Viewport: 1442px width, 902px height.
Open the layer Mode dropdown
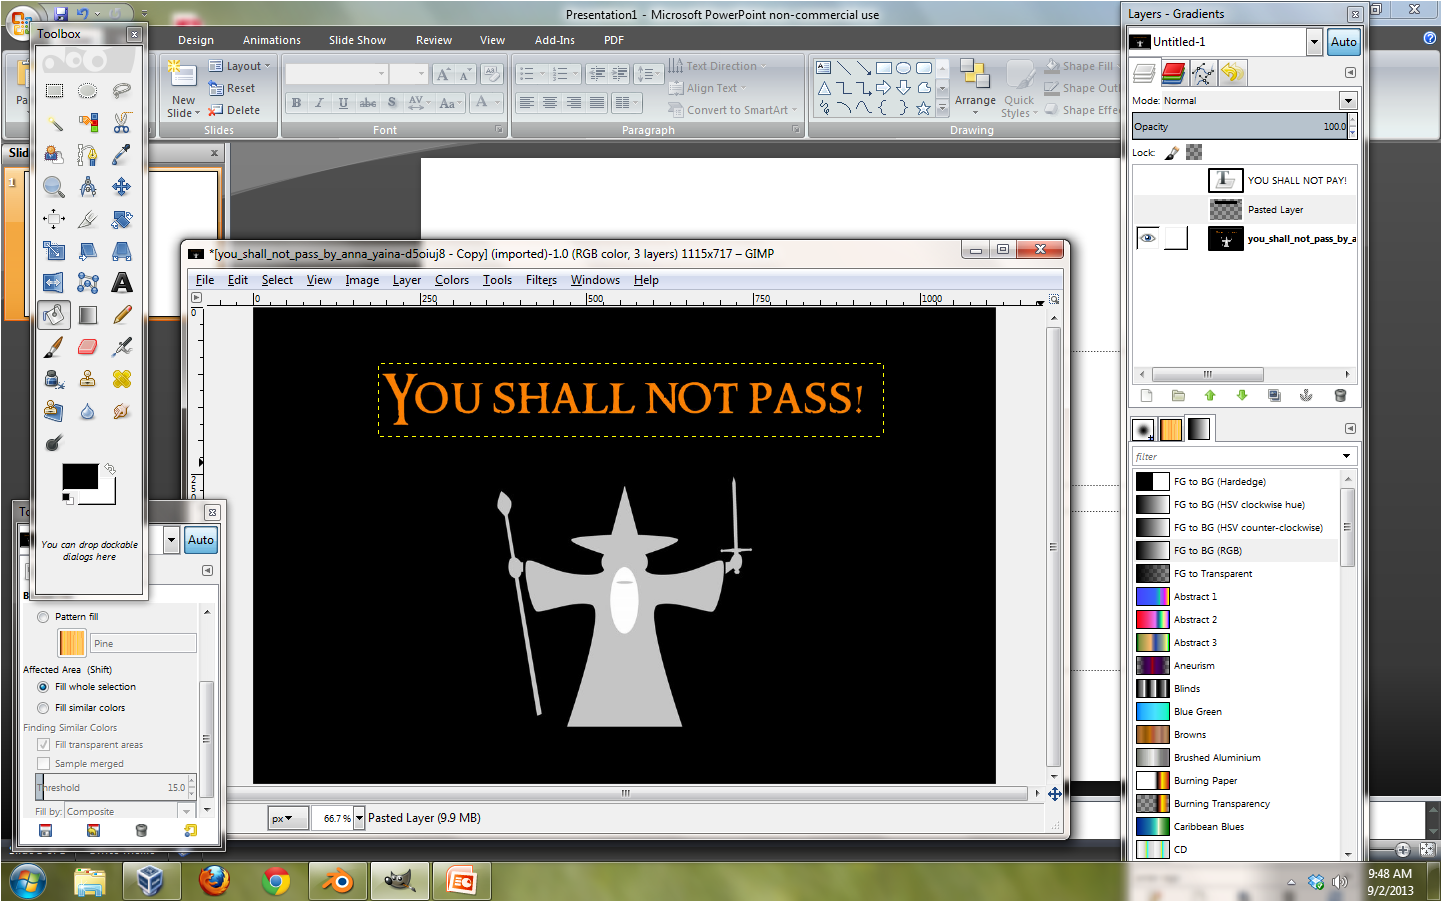point(1348,101)
